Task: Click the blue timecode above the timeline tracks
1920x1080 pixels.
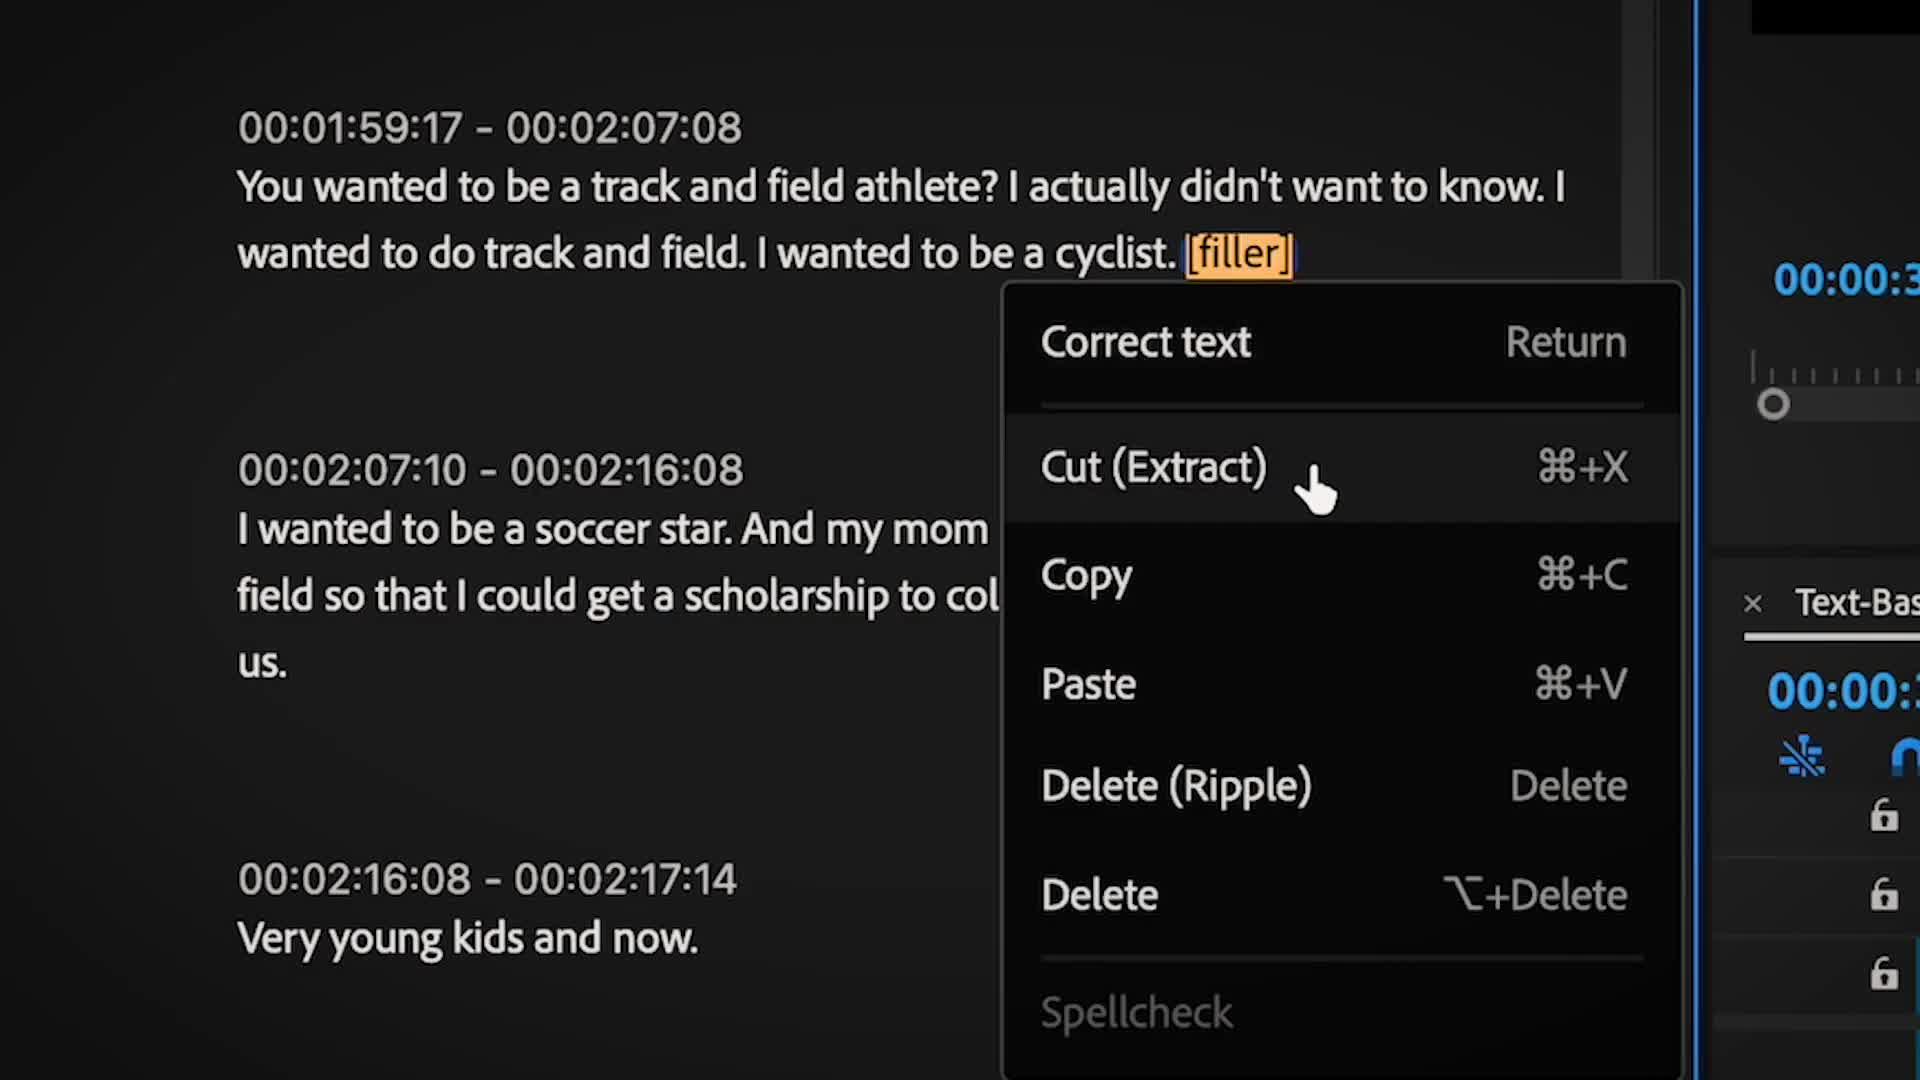Action: pos(1842,692)
